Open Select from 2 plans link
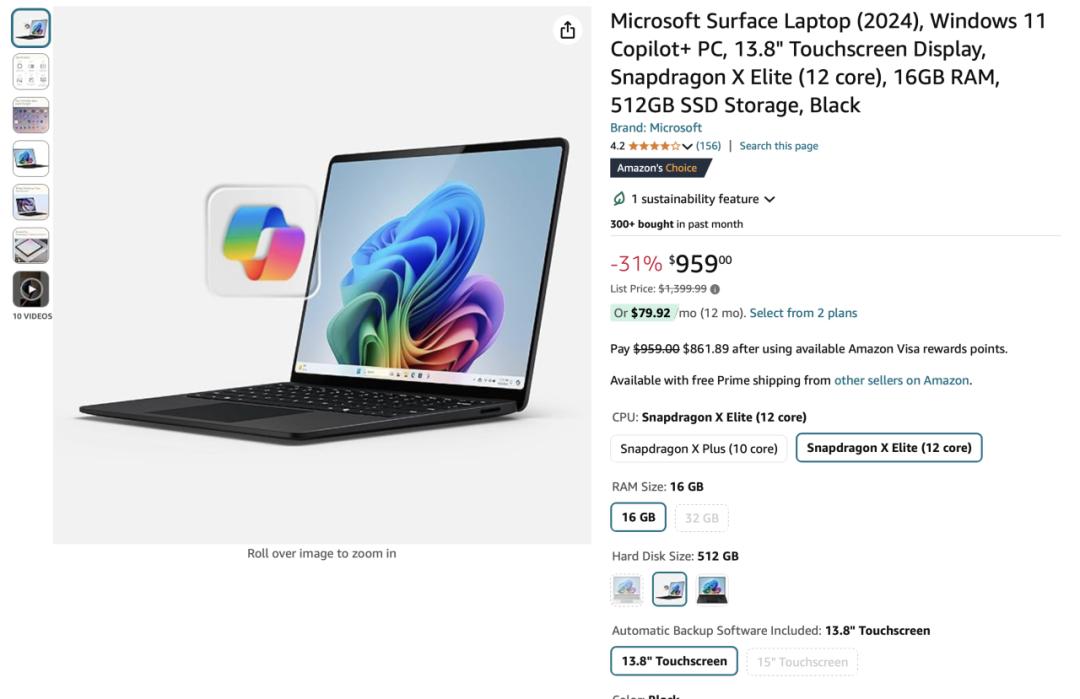The width and height of the screenshot is (1080, 699). pos(803,313)
